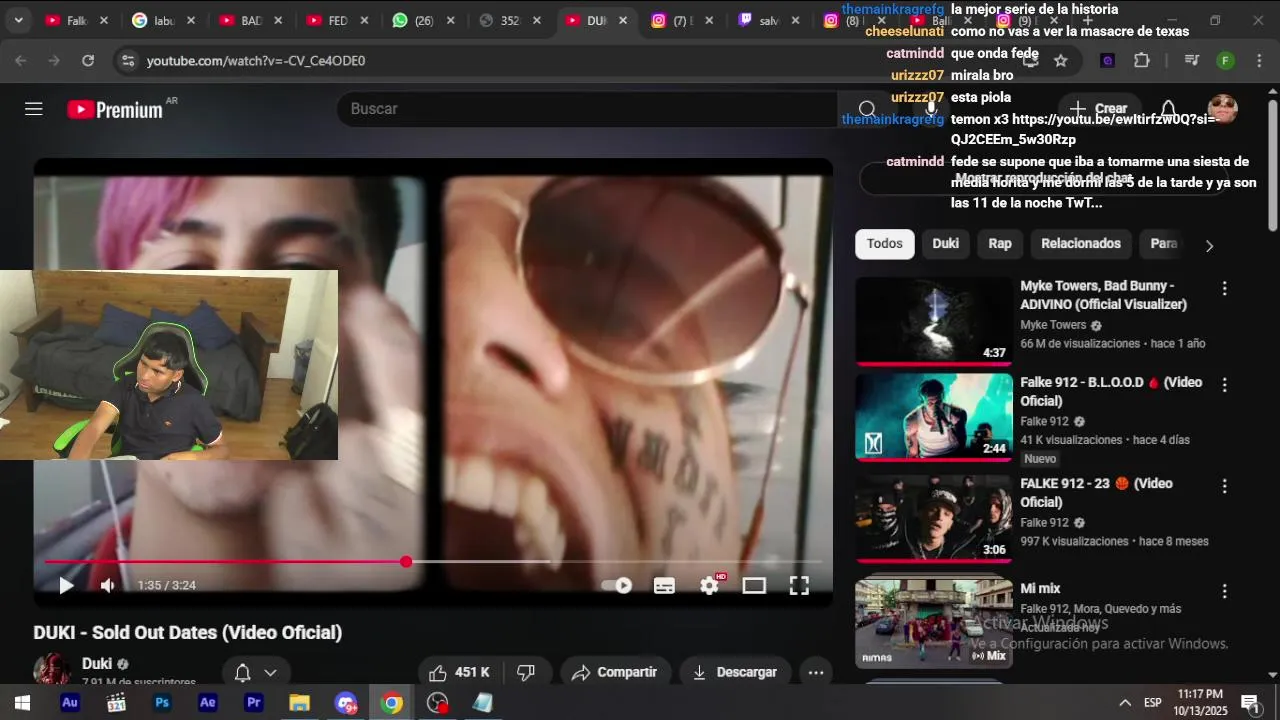Open the account avatar menu

(x=1222, y=109)
